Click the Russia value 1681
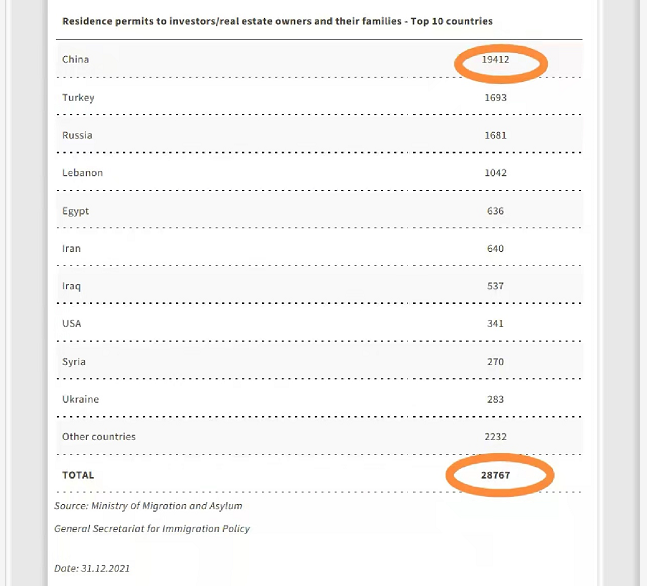This screenshot has height=586, width=647. point(496,135)
